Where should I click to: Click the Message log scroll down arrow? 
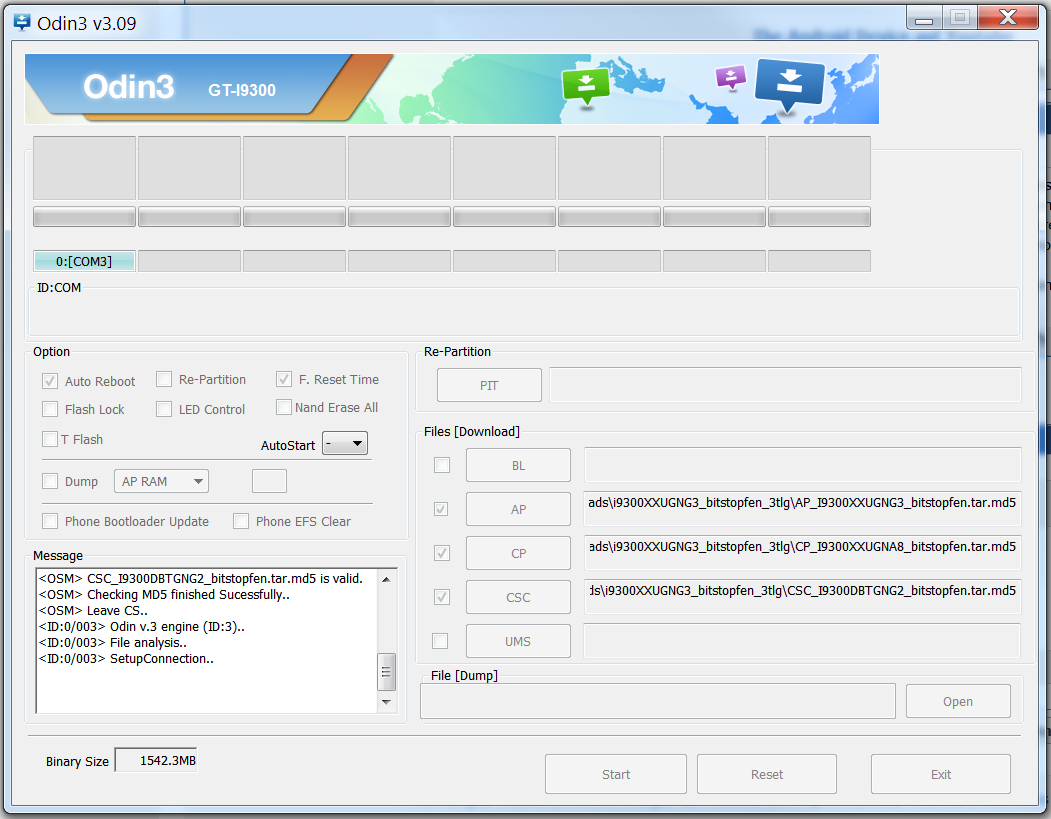pos(386,702)
